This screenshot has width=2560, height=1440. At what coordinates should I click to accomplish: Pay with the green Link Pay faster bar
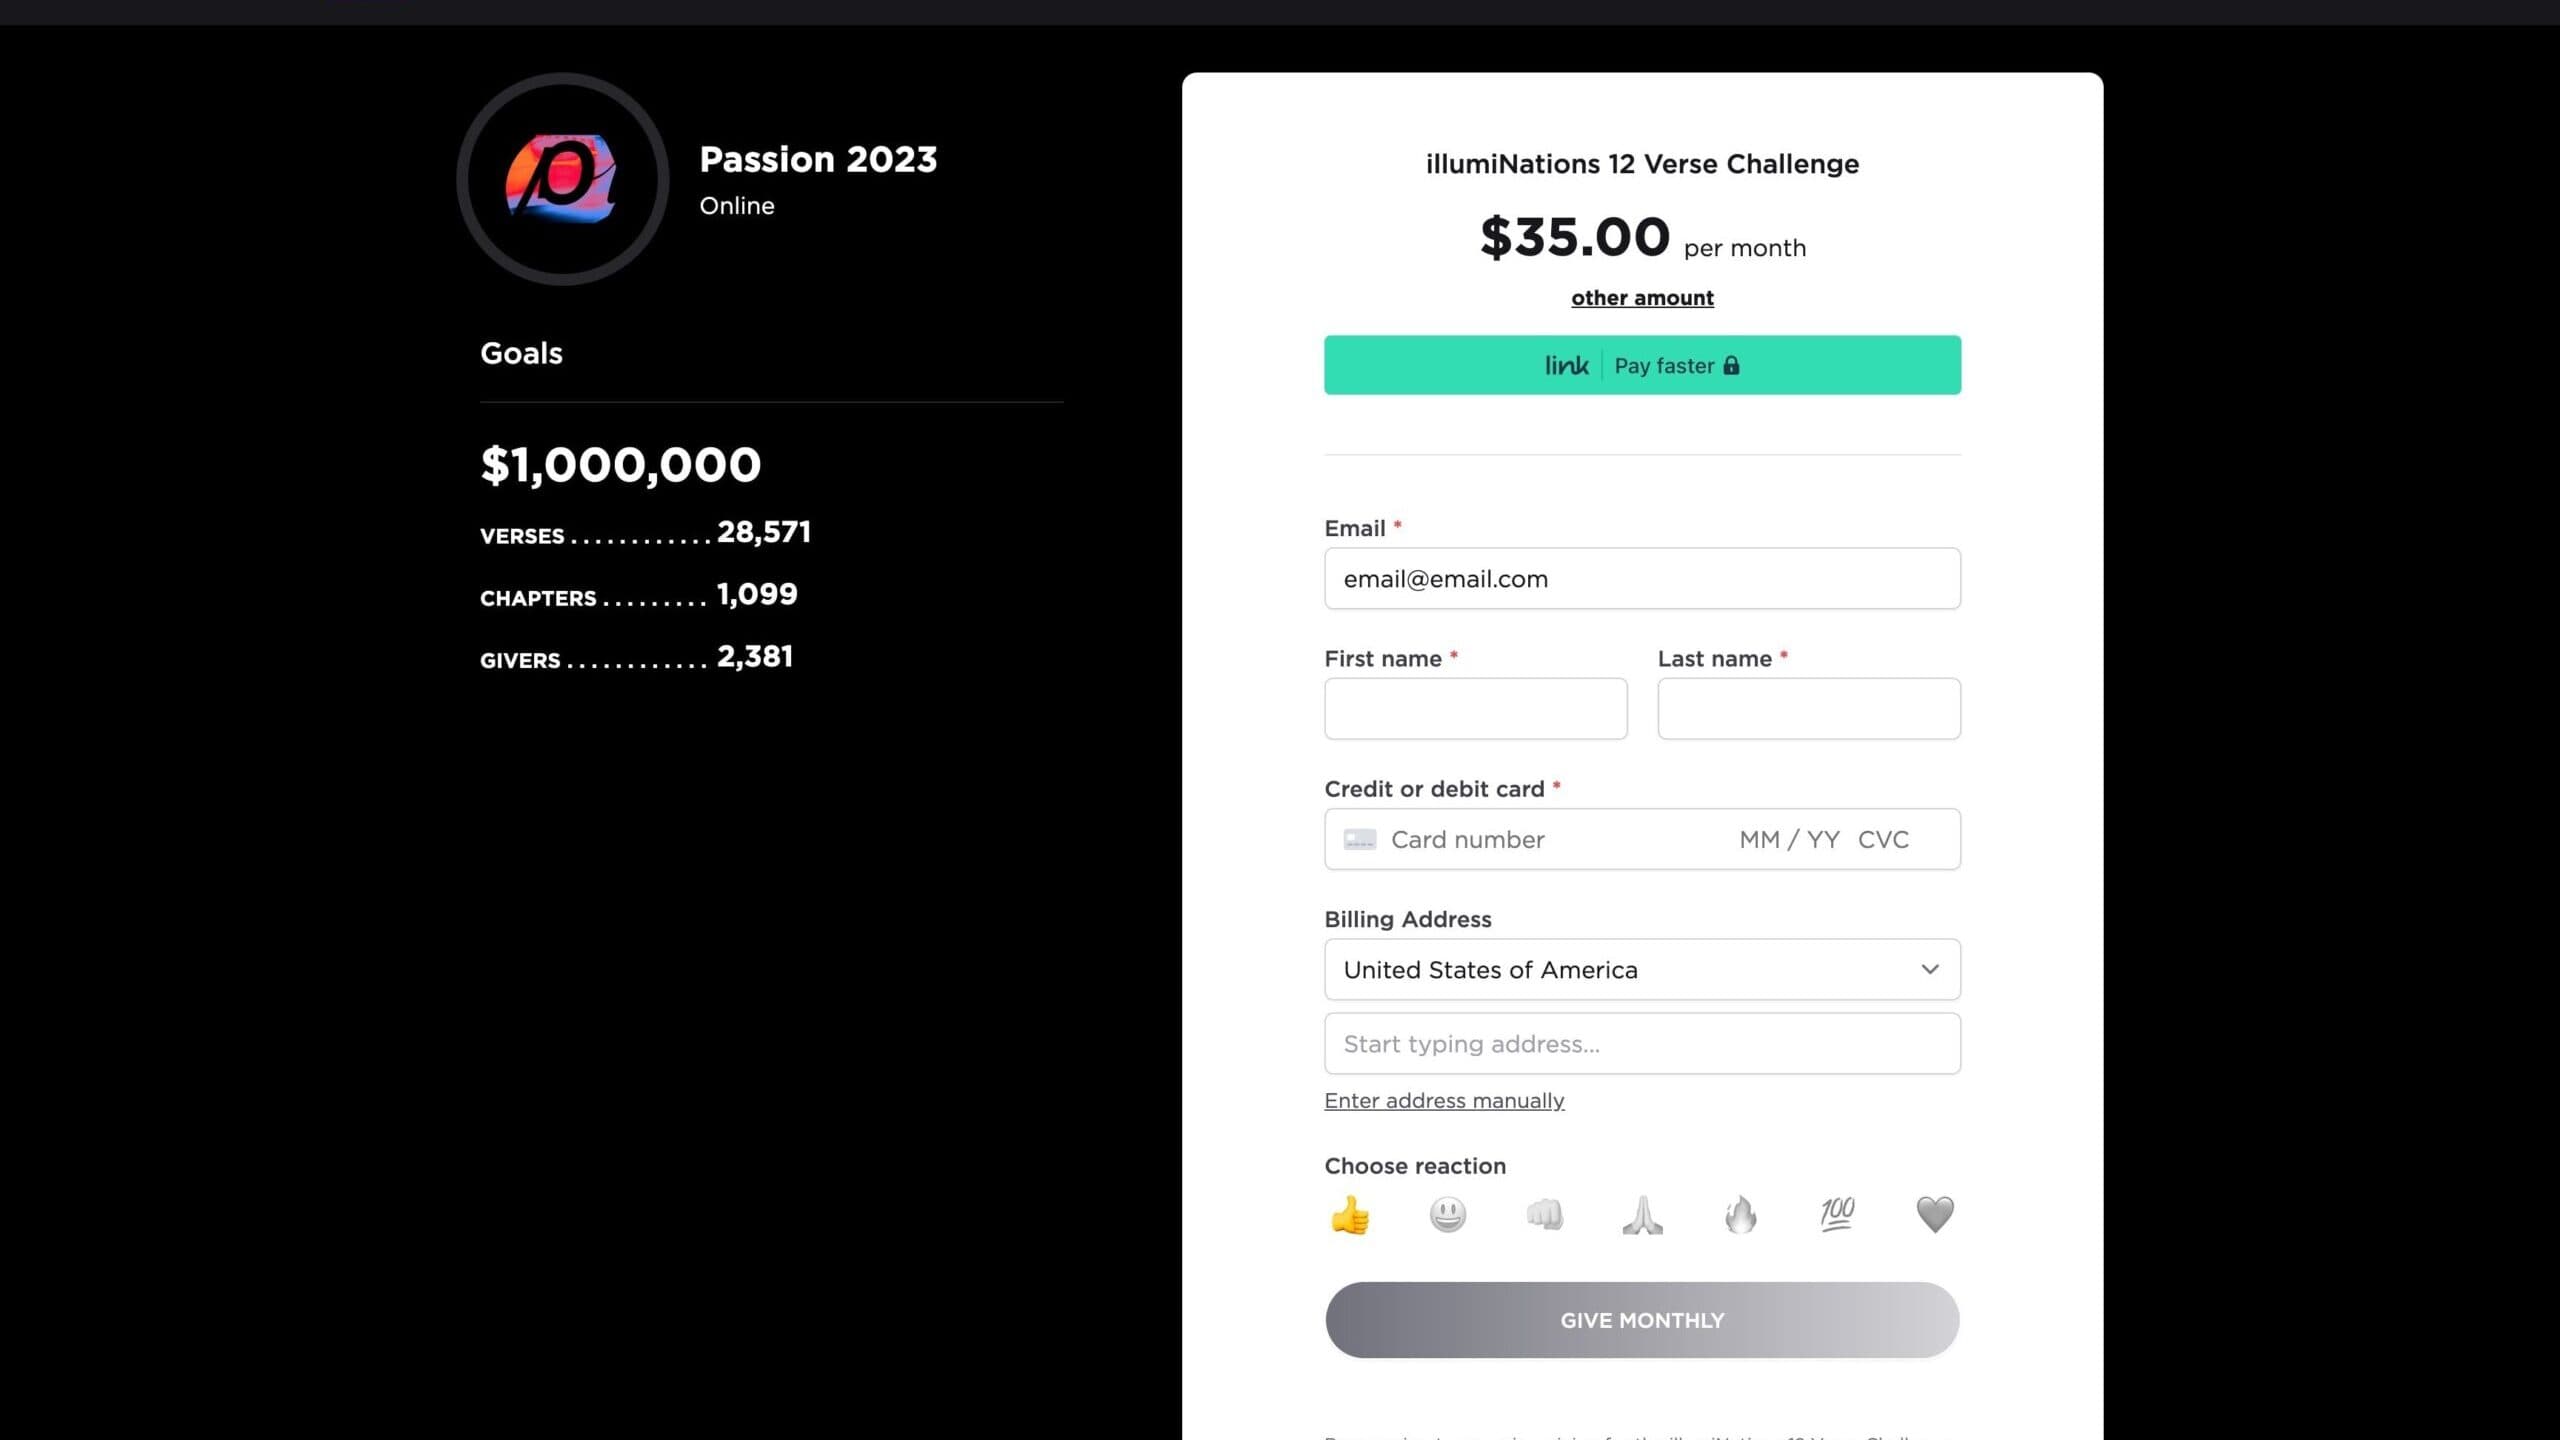1641,365
